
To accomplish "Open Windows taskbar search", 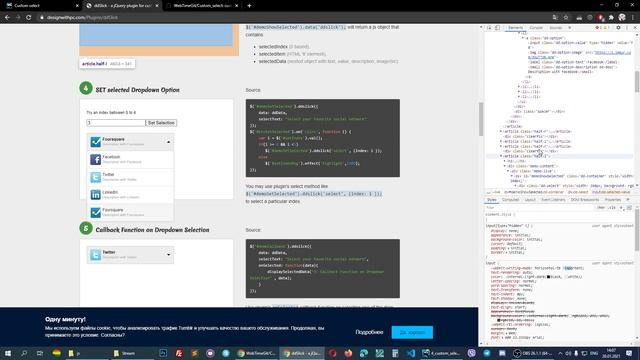I will pos(24,353).
